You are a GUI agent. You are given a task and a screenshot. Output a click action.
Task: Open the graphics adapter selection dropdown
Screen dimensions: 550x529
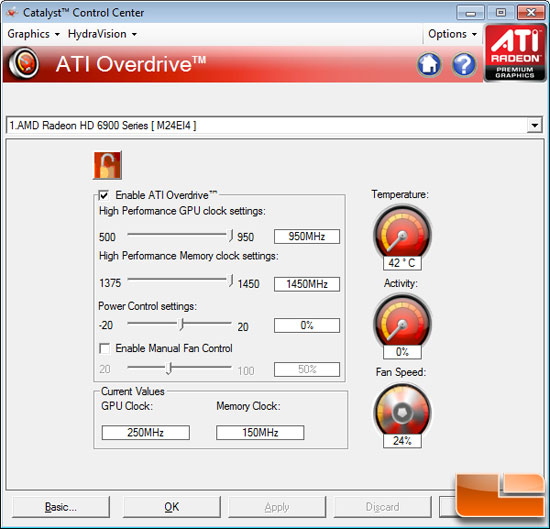point(534,125)
